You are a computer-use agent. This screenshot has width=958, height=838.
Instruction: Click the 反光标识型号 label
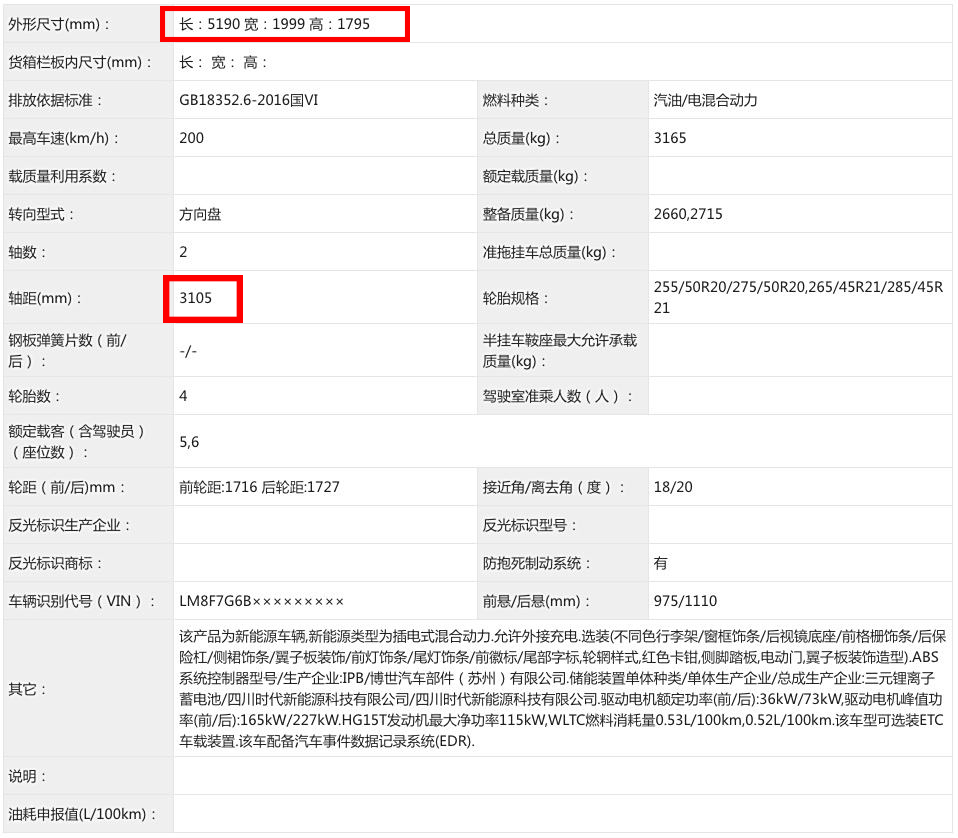[x=529, y=525]
